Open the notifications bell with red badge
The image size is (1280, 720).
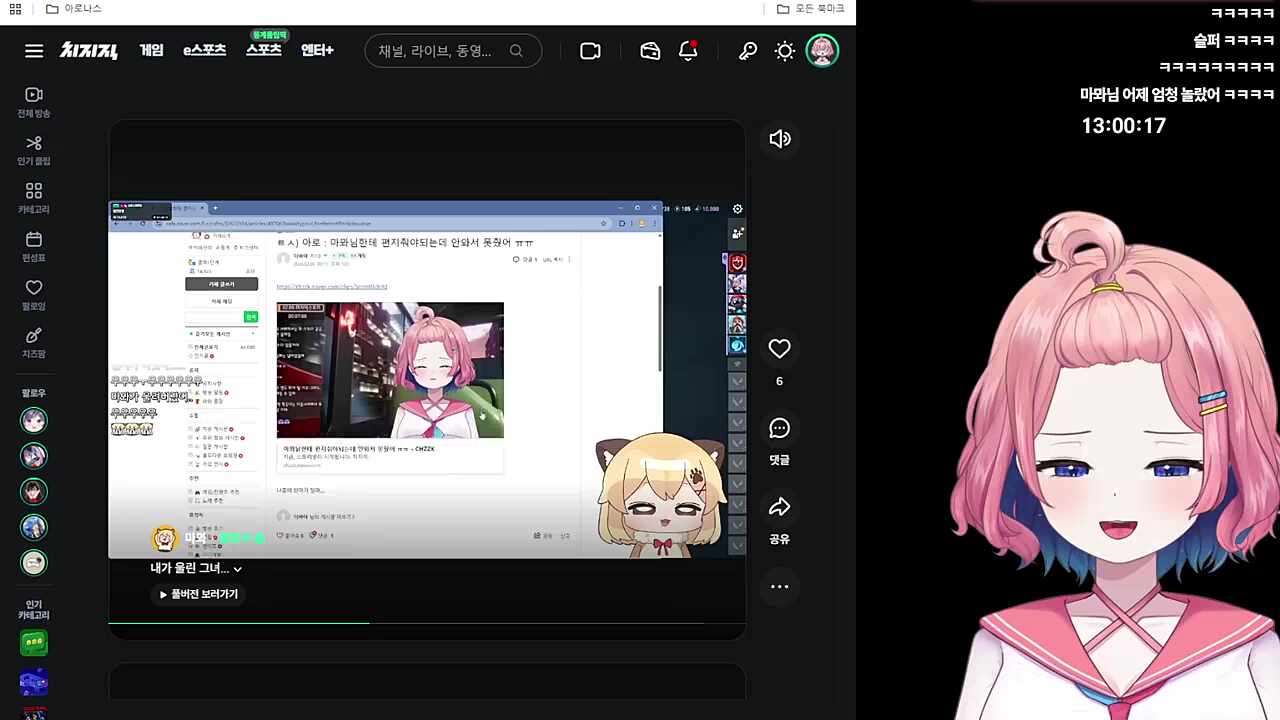(x=688, y=51)
